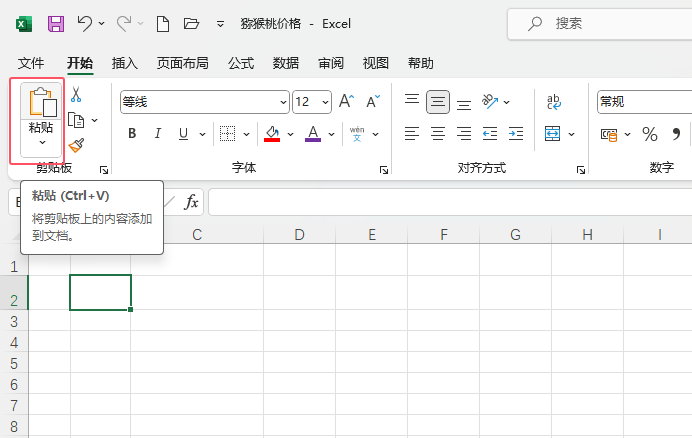This screenshot has width=692, height=438.
Task: Open the 对齐方式 dialog launcher
Action: [581, 170]
